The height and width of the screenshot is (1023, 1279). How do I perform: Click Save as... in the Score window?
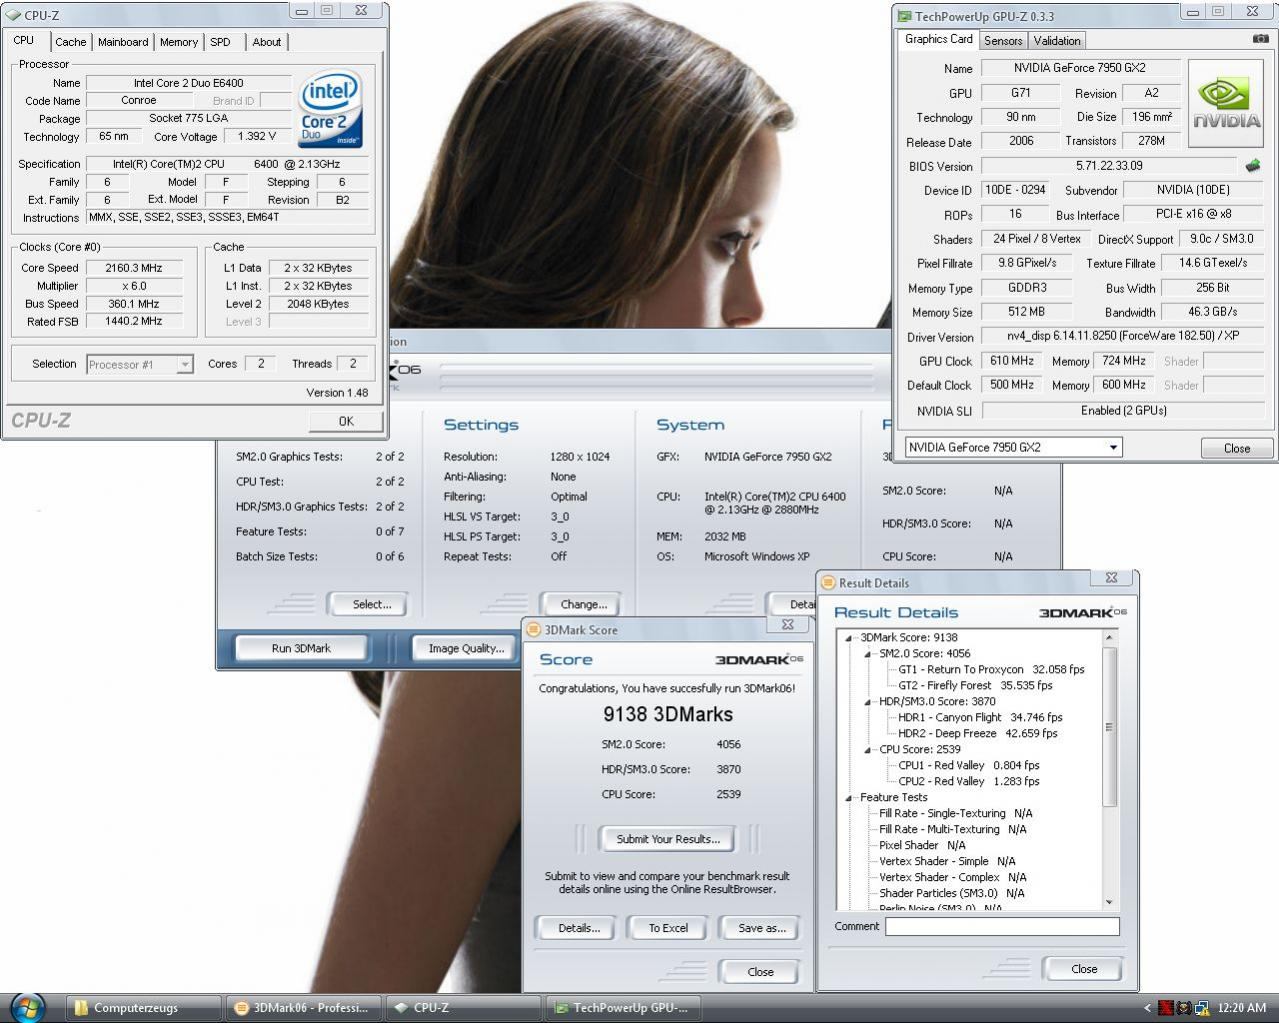pos(762,928)
